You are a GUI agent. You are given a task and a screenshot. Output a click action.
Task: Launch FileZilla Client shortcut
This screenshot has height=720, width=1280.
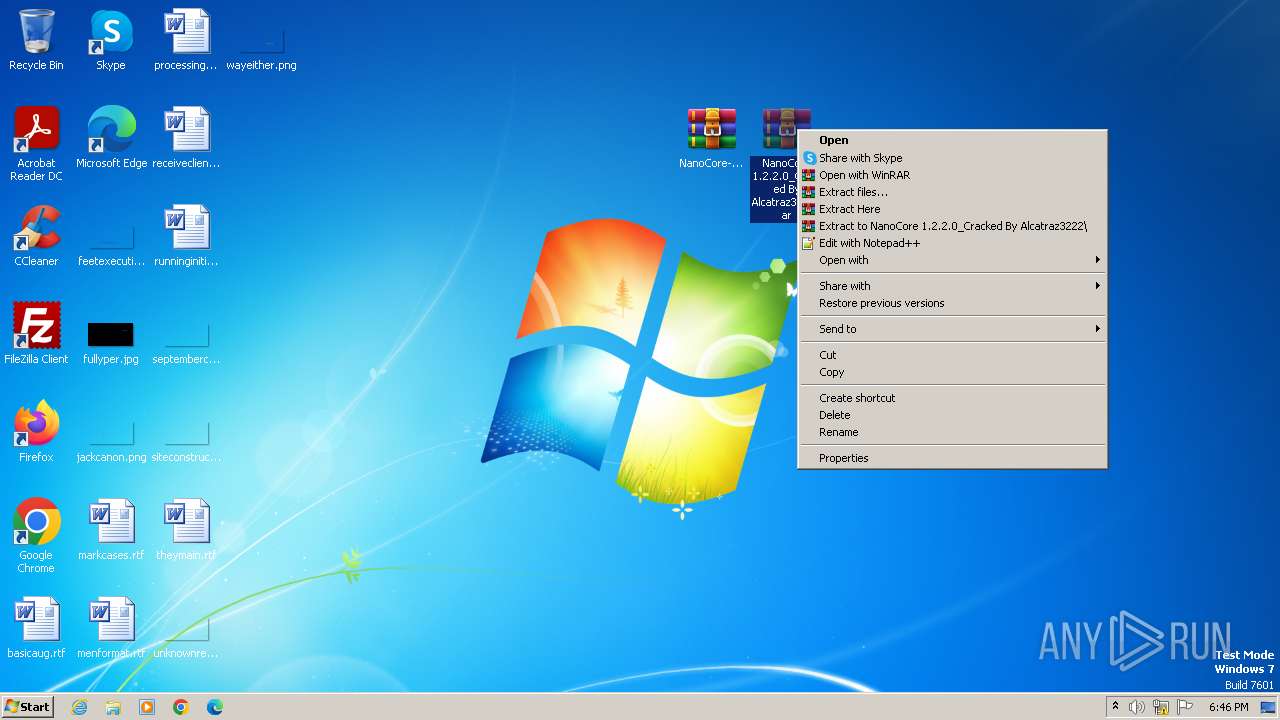(x=36, y=334)
